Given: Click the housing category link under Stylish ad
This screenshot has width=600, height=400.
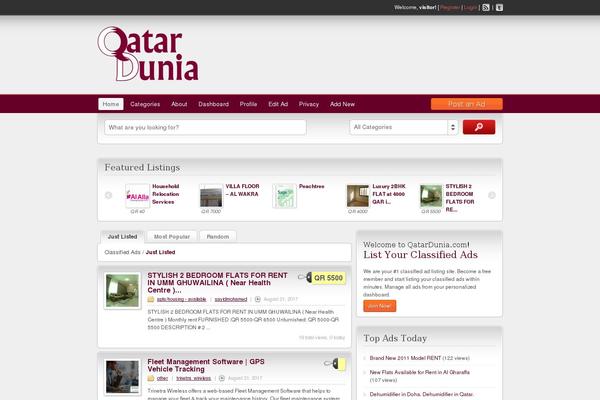Looking at the screenshot, I should point(181,299).
